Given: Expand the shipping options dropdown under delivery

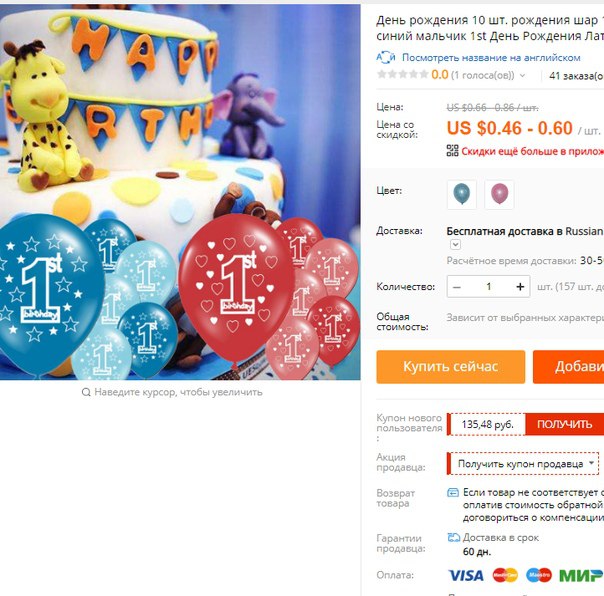Looking at the screenshot, I should [455, 244].
